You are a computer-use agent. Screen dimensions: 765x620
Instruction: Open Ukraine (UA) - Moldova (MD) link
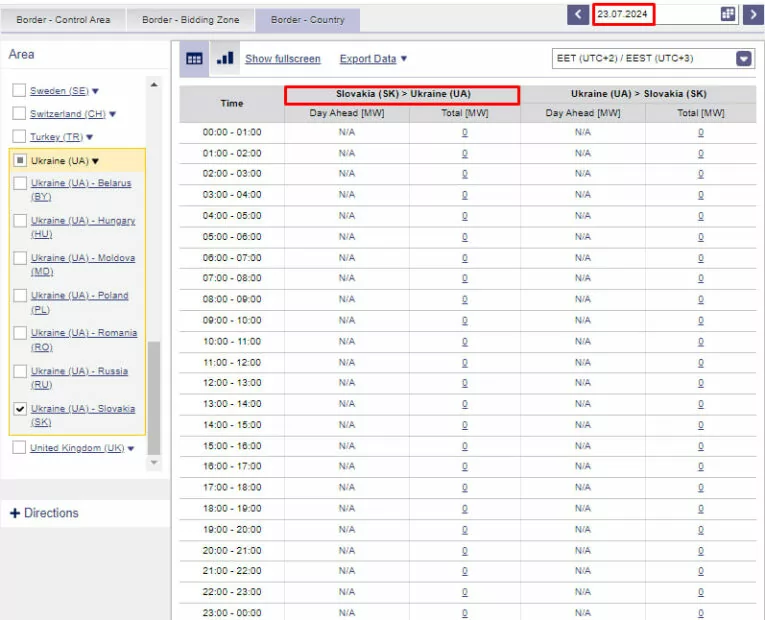[x=83, y=264]
